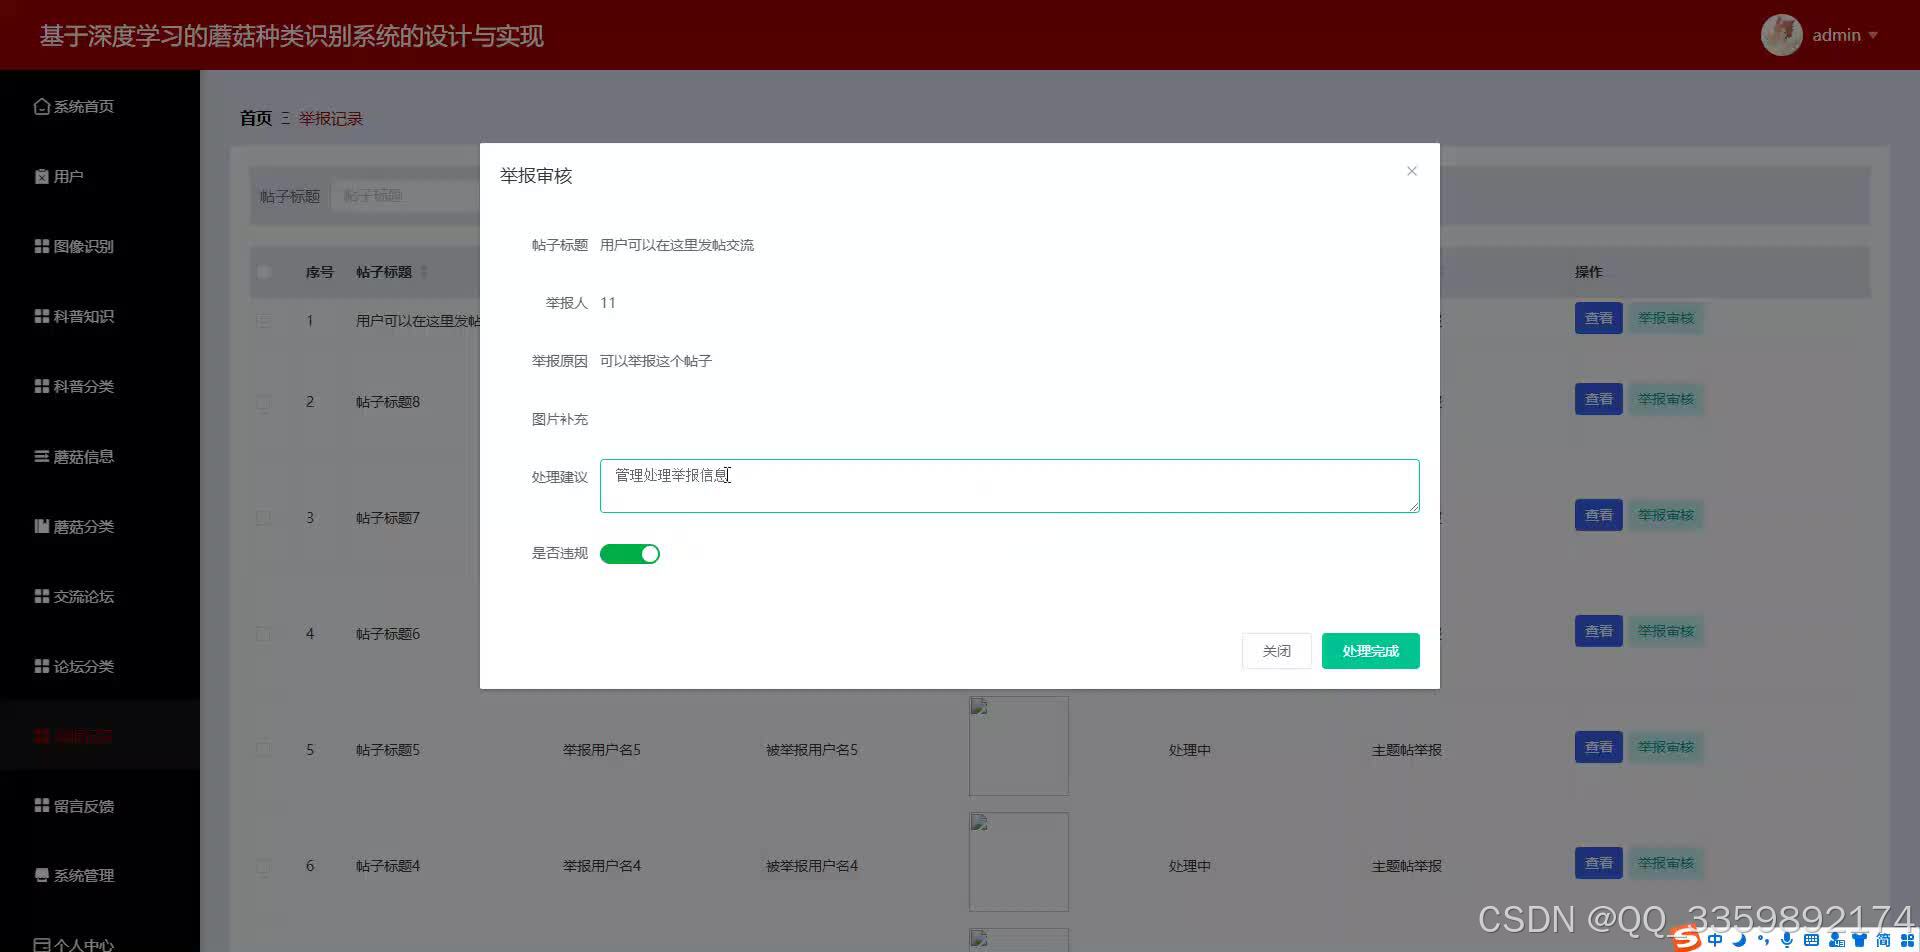Click the thumbnail image in row 5
Screen dimensions: 1920x952
[1018, 745]
